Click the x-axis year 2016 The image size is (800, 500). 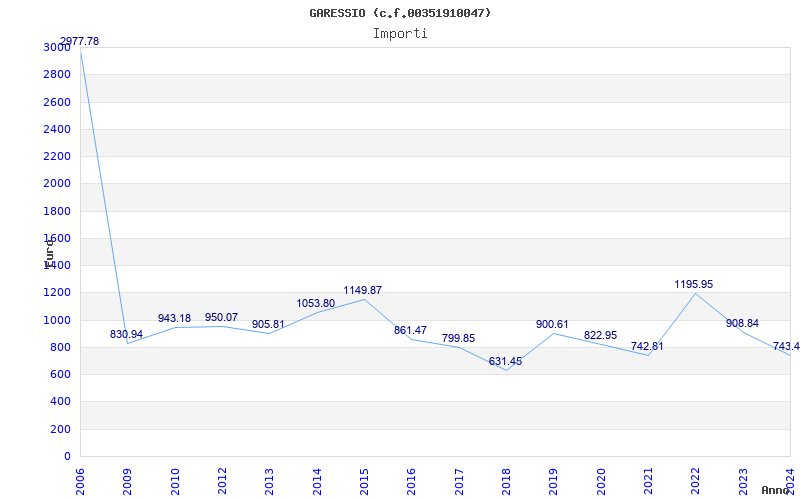[412, 481]
